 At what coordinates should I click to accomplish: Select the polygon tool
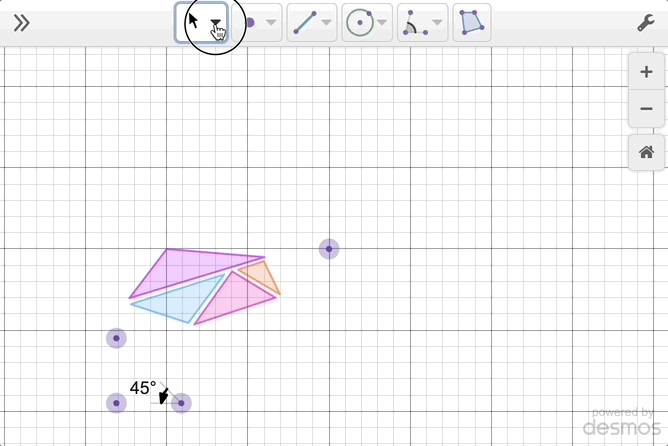coord(472,22)
